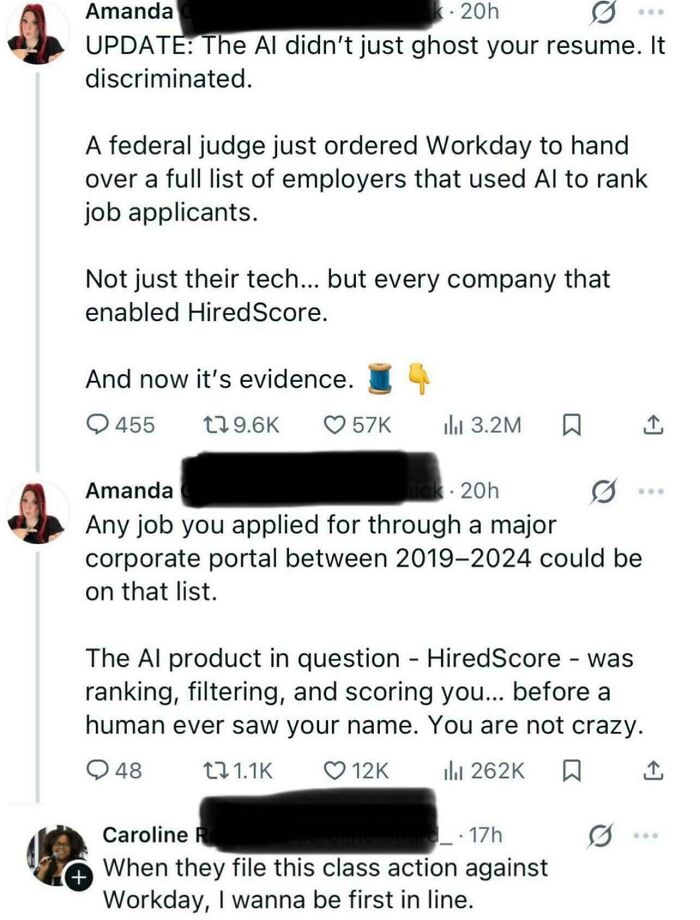
Task: Bookmark Amanda's first post
Action: coord(571,425)
